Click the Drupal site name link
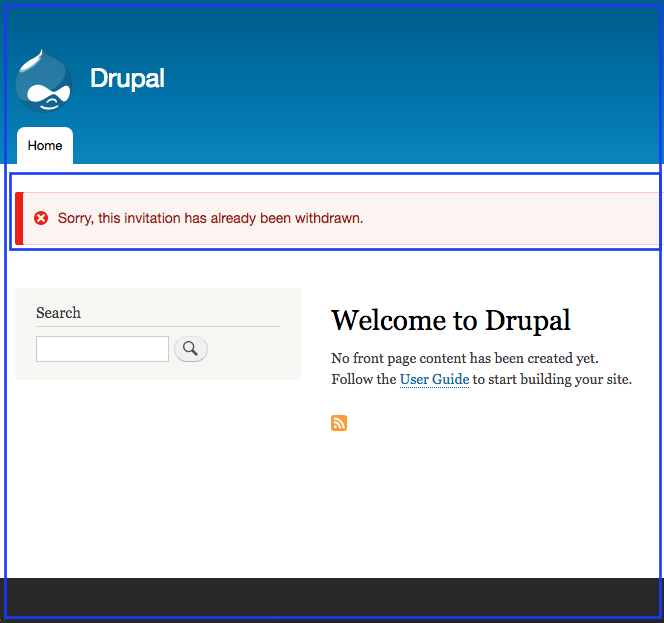The height and width of the screenshot is (623, 664). tap(127, 78)
